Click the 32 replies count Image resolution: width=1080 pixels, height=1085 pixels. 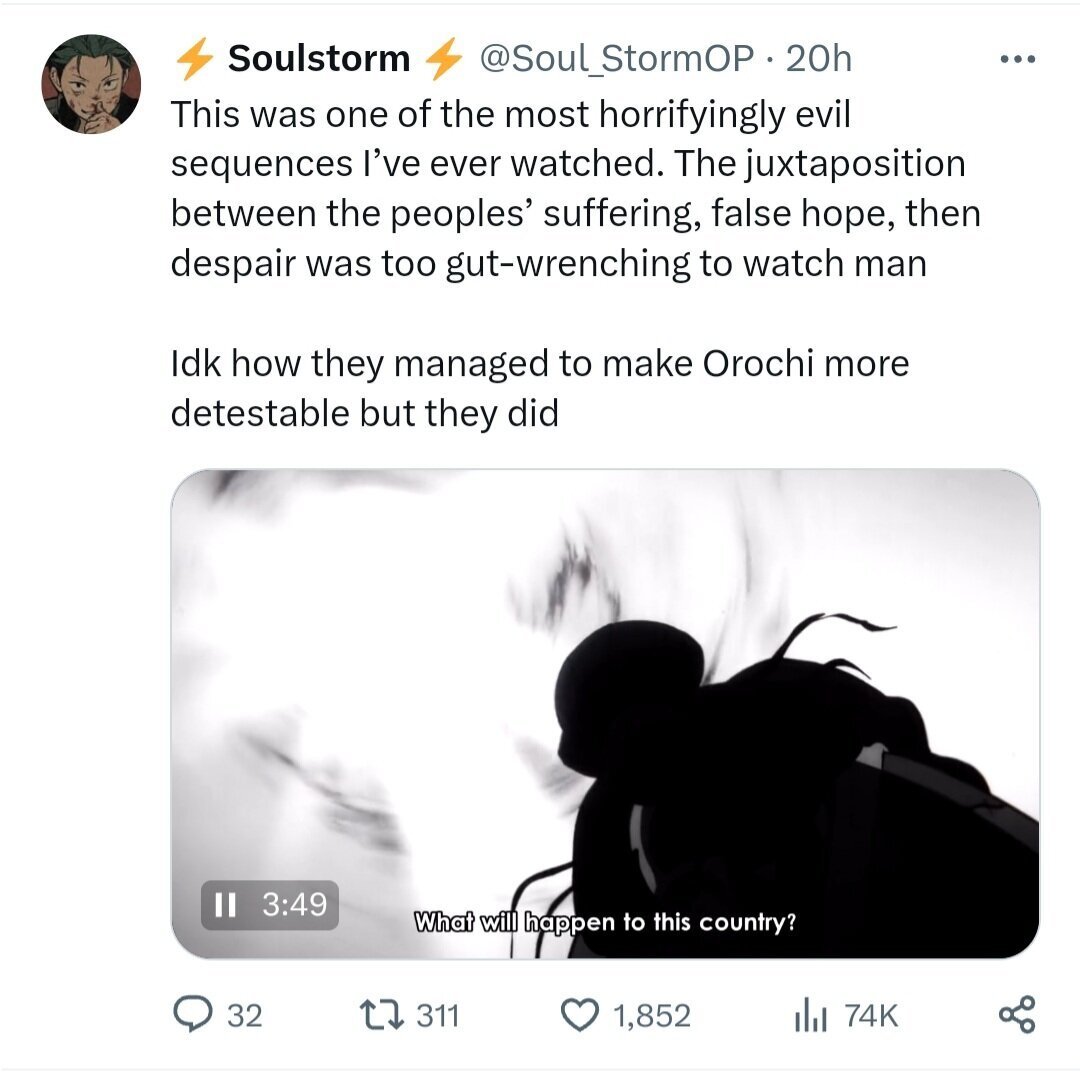tap(245, 1016)
